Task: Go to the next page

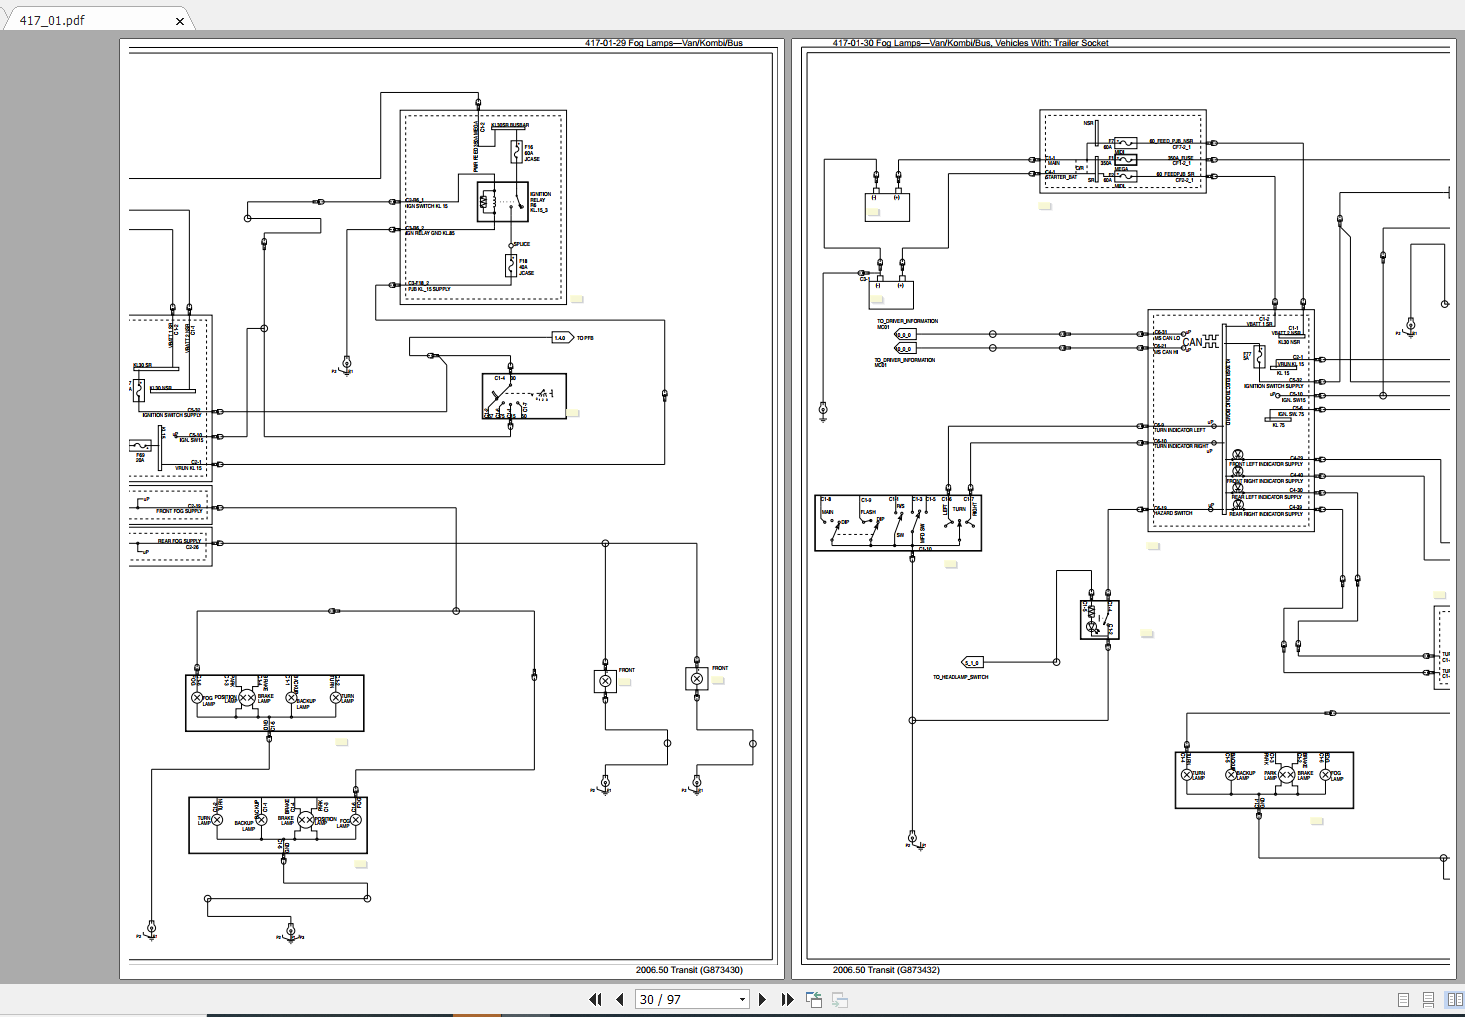Action: click(x=762, y=999)
